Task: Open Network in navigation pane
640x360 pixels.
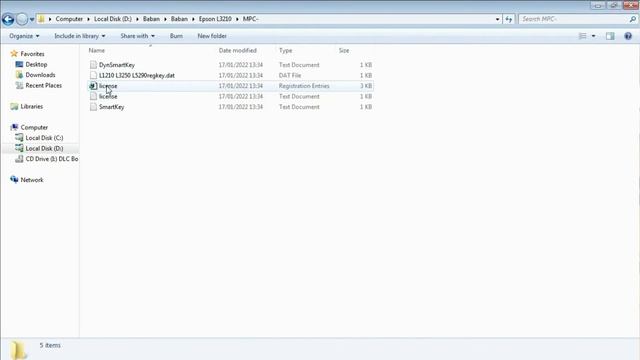Action: (32, 180)
